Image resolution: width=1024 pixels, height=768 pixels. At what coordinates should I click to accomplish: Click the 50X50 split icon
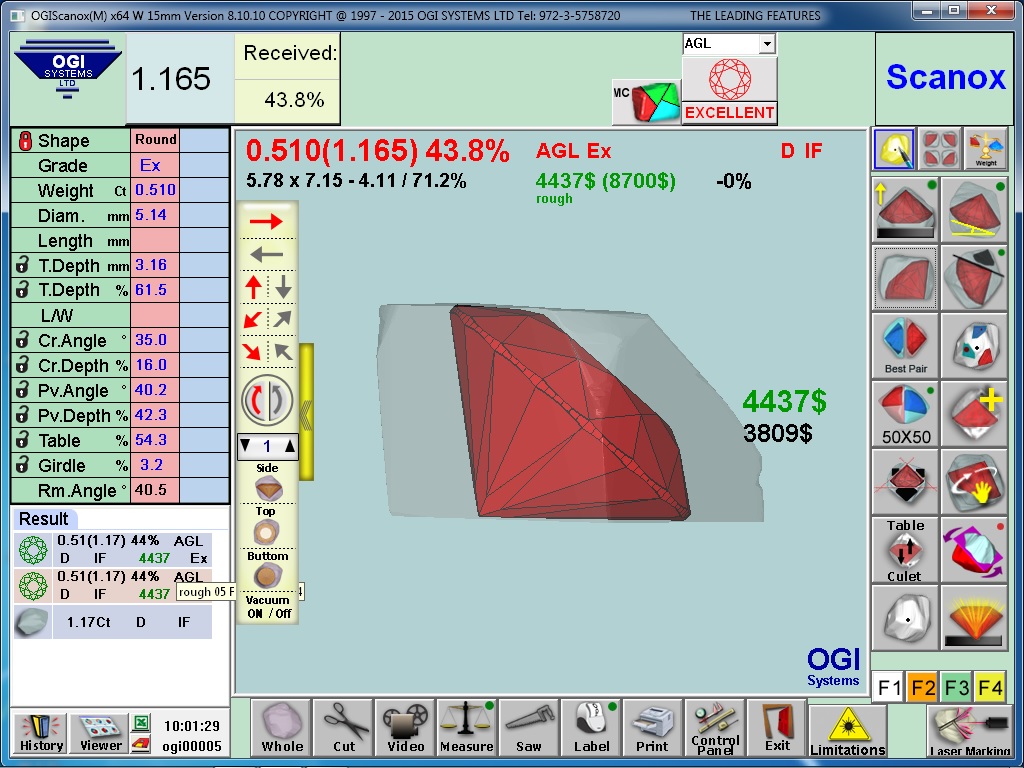click(905, 414)
